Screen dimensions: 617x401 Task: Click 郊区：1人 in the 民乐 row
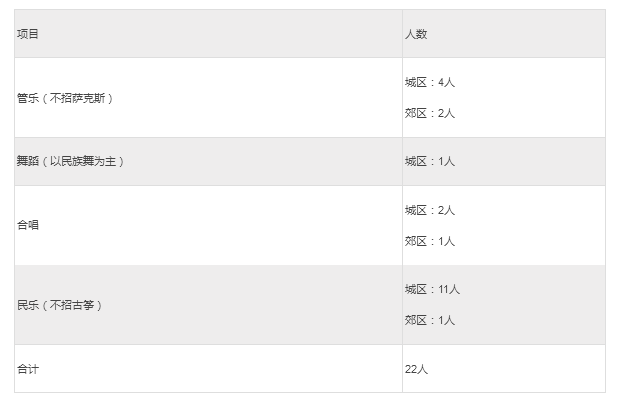pyautogui.click(x=430, y=320)
